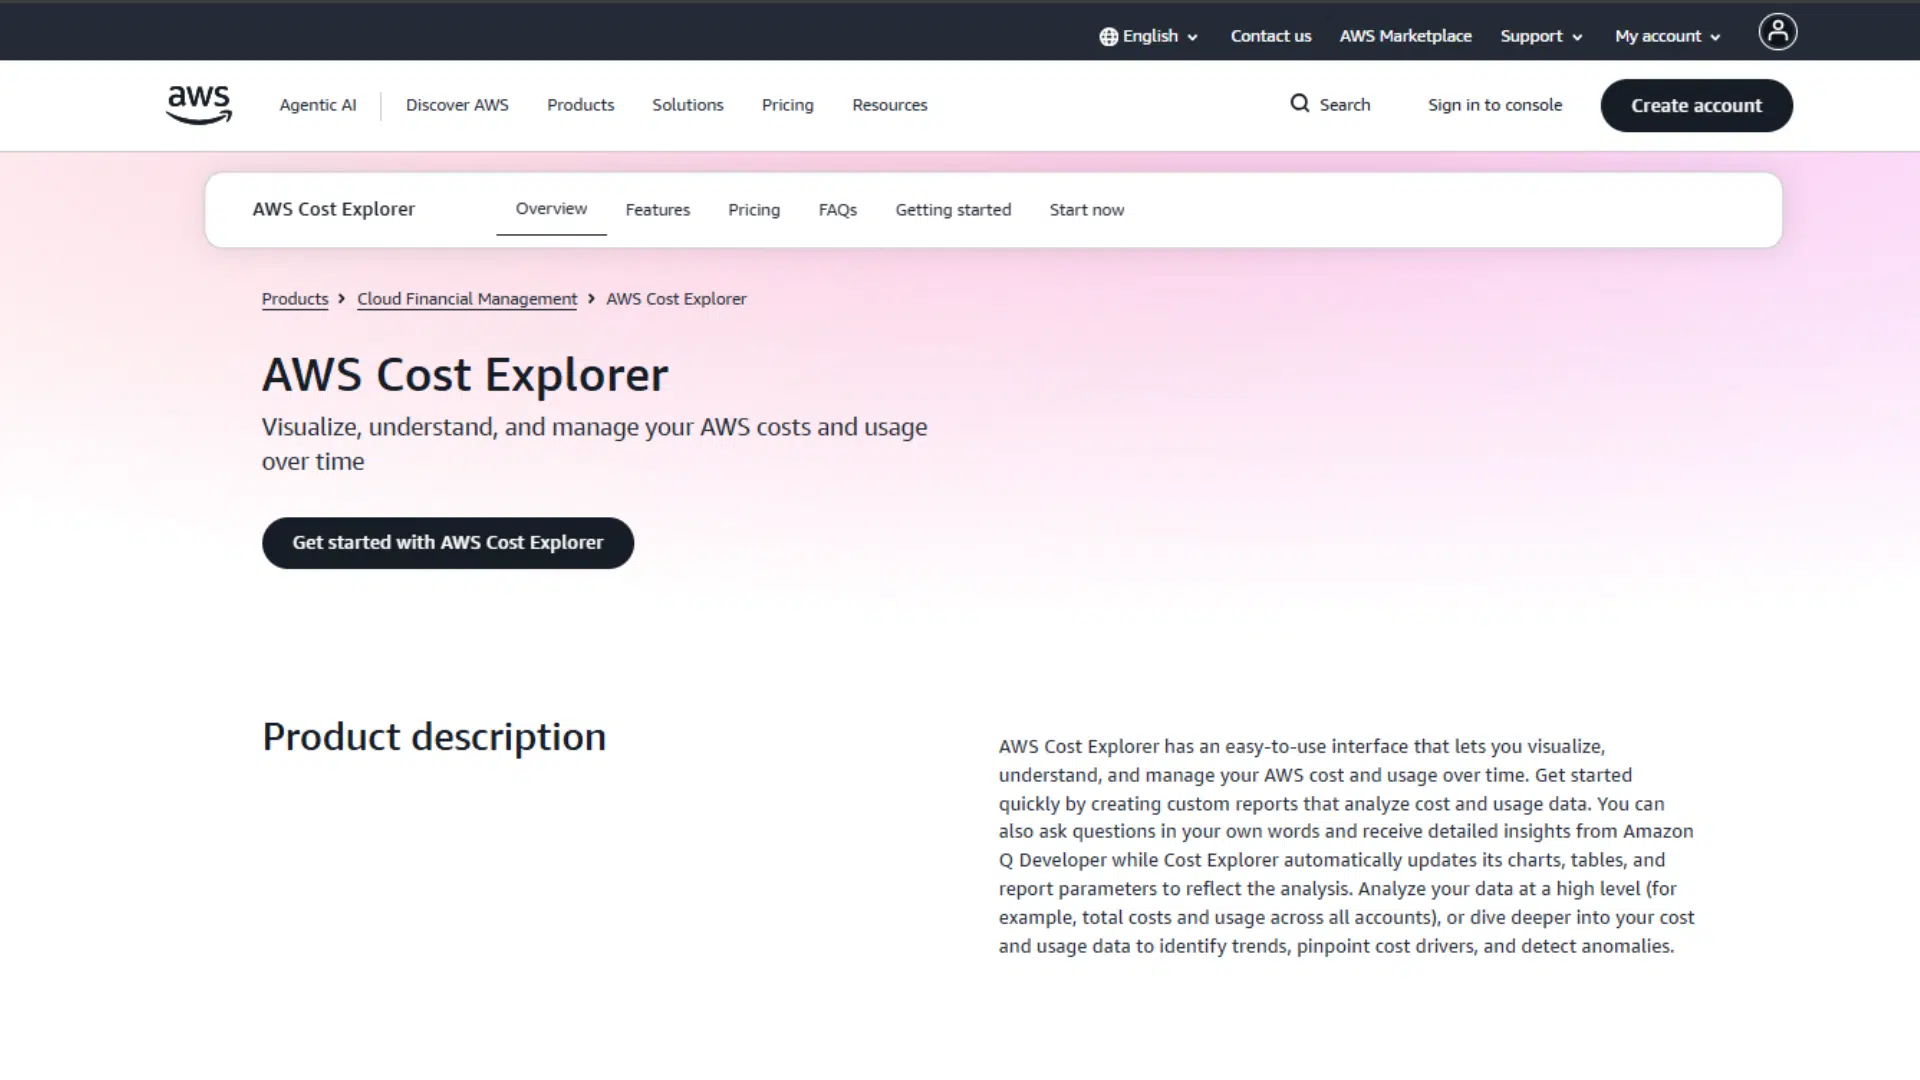Screen dimensions: 1920x1080
Task: Click Get started with AWS Cost Explorer
Action: pos(447,543)
